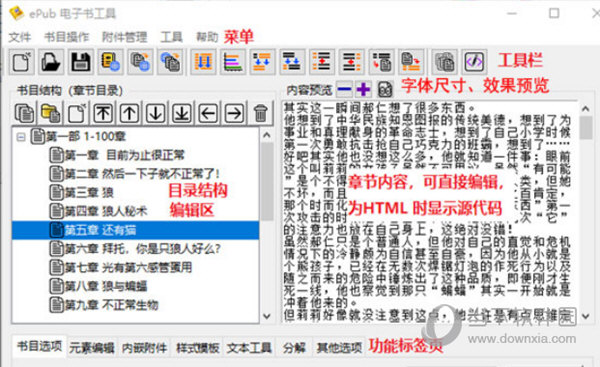This screenshot has height=367, width=600.
Task: Click the yellow database with documents icon
Action: (51, 113)
